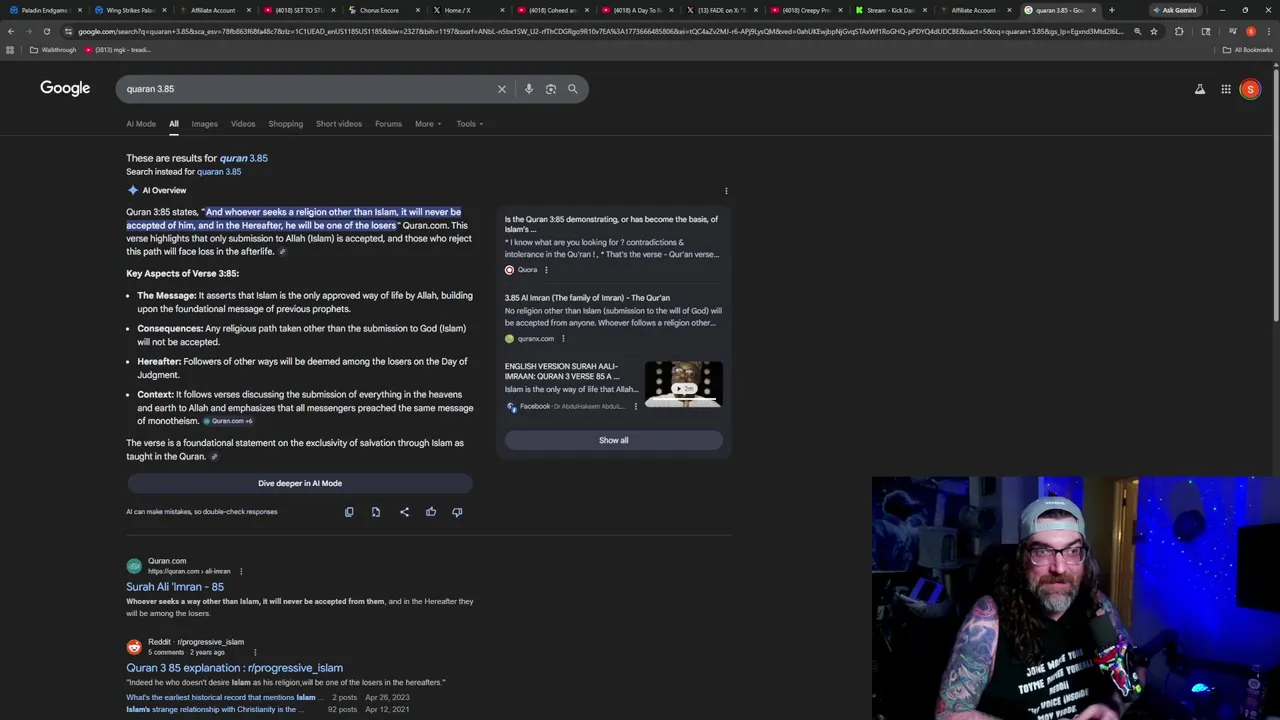Viewport: 1280px width, 720px height.
Task: Open Google Lens image search icon
Action: click(x=551, y=89)
